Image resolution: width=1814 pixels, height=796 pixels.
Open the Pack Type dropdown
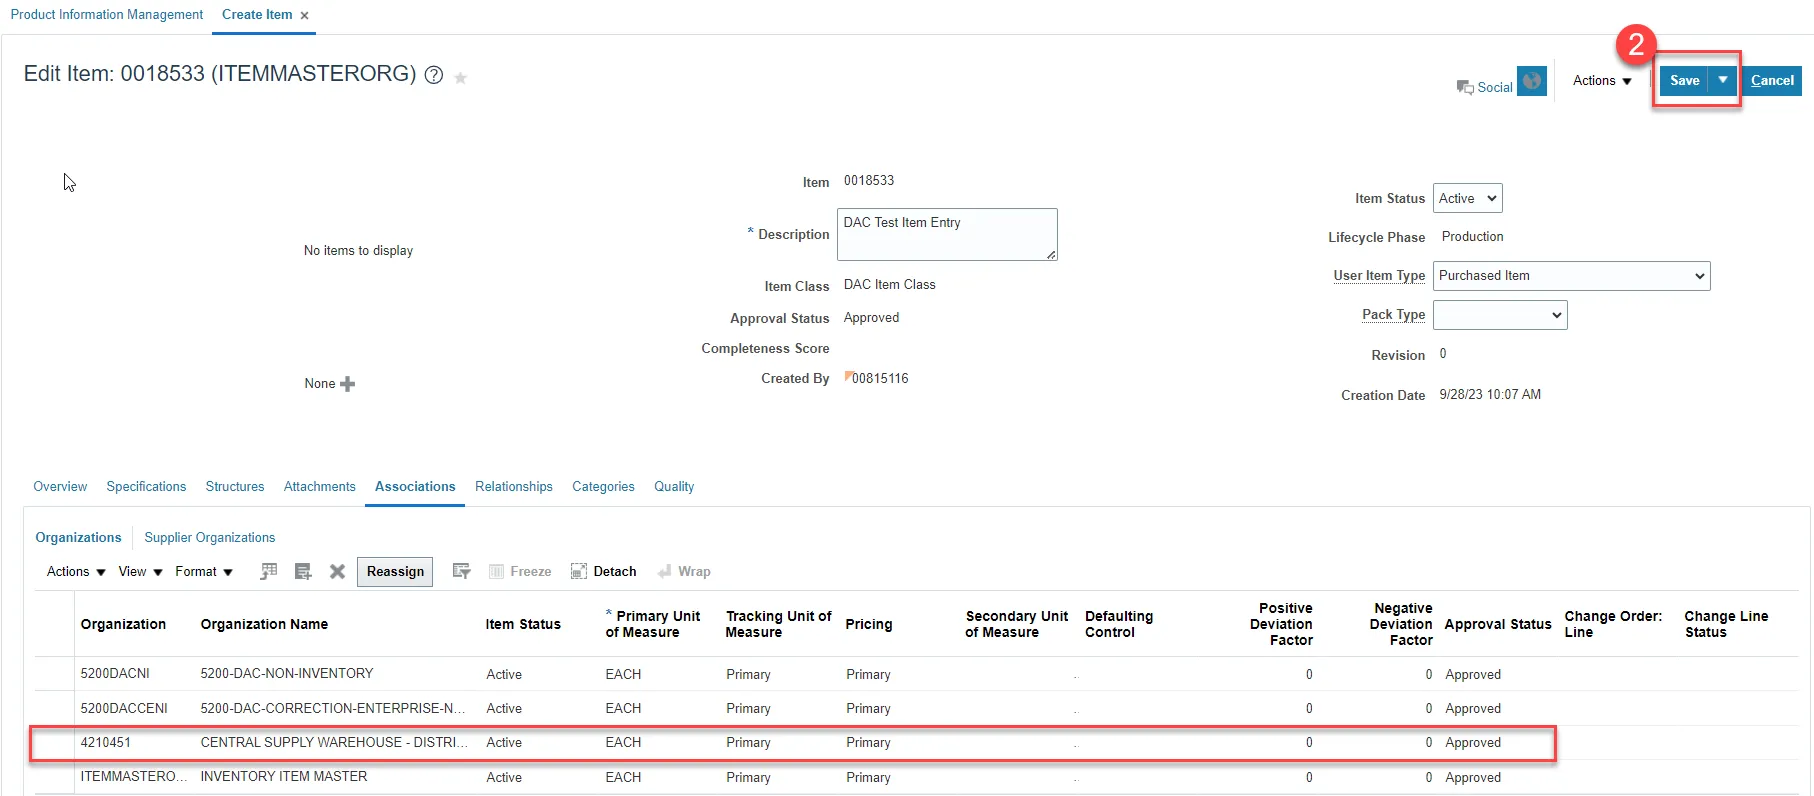click(1499, 315)
